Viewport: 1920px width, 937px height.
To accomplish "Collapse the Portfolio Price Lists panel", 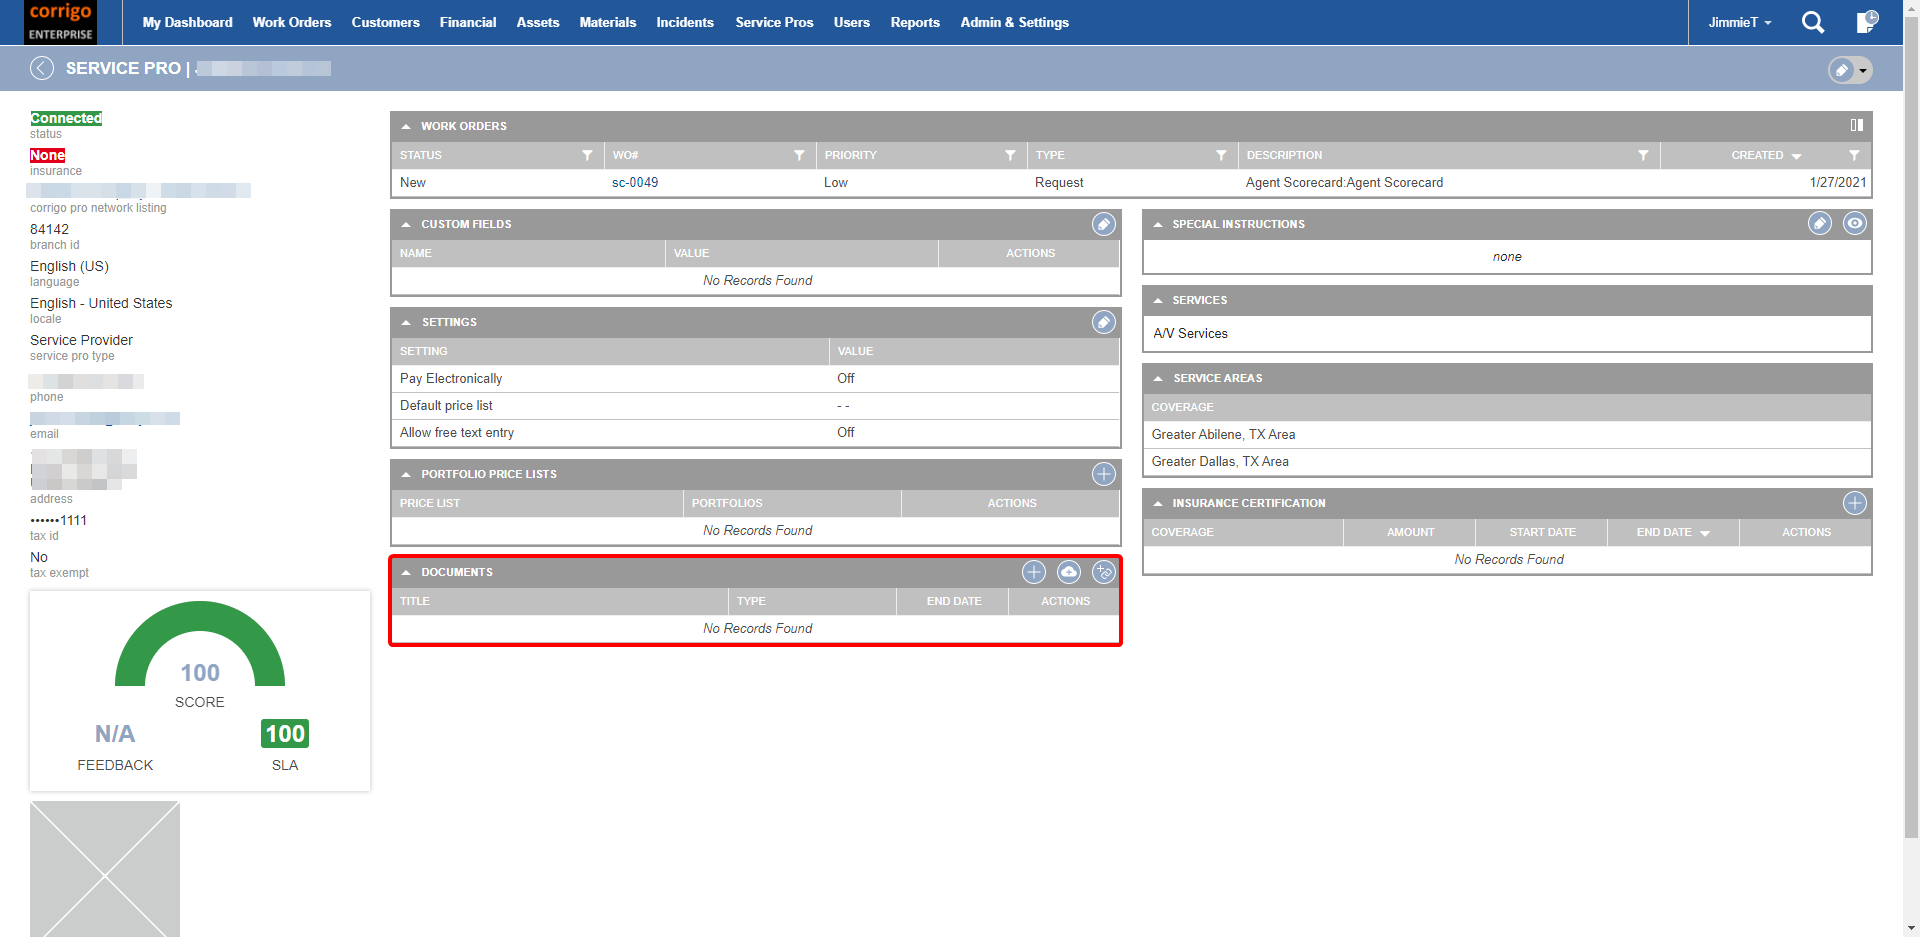I will tap(406, 474).
